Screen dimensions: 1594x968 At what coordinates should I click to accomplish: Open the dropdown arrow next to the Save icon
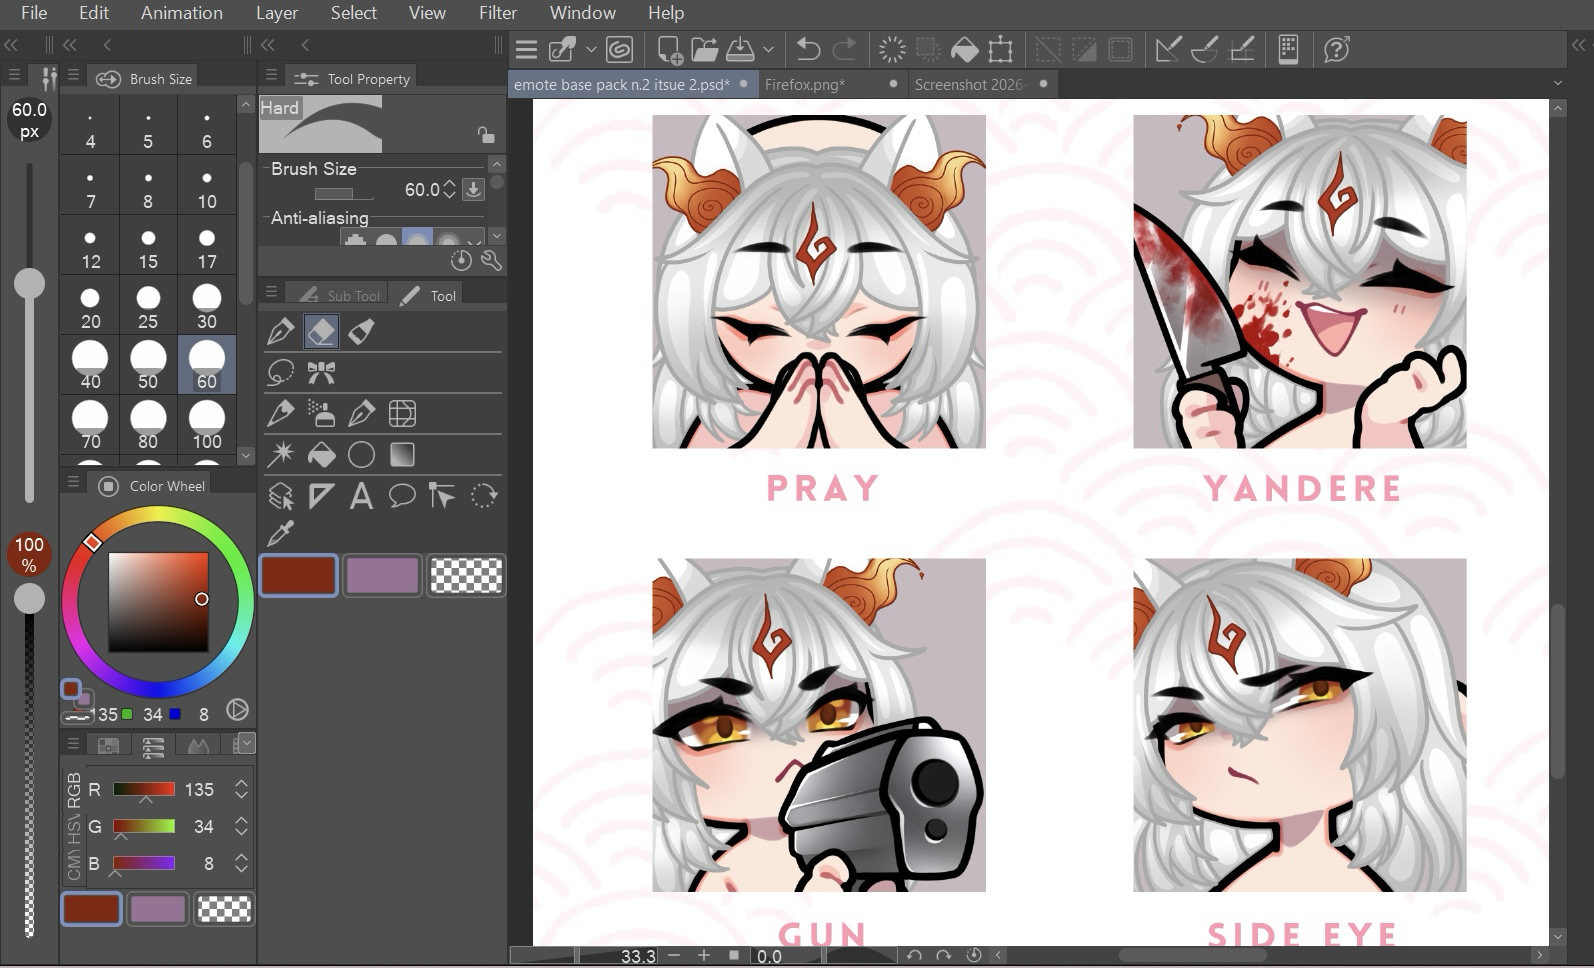click(x=768, y=49)
